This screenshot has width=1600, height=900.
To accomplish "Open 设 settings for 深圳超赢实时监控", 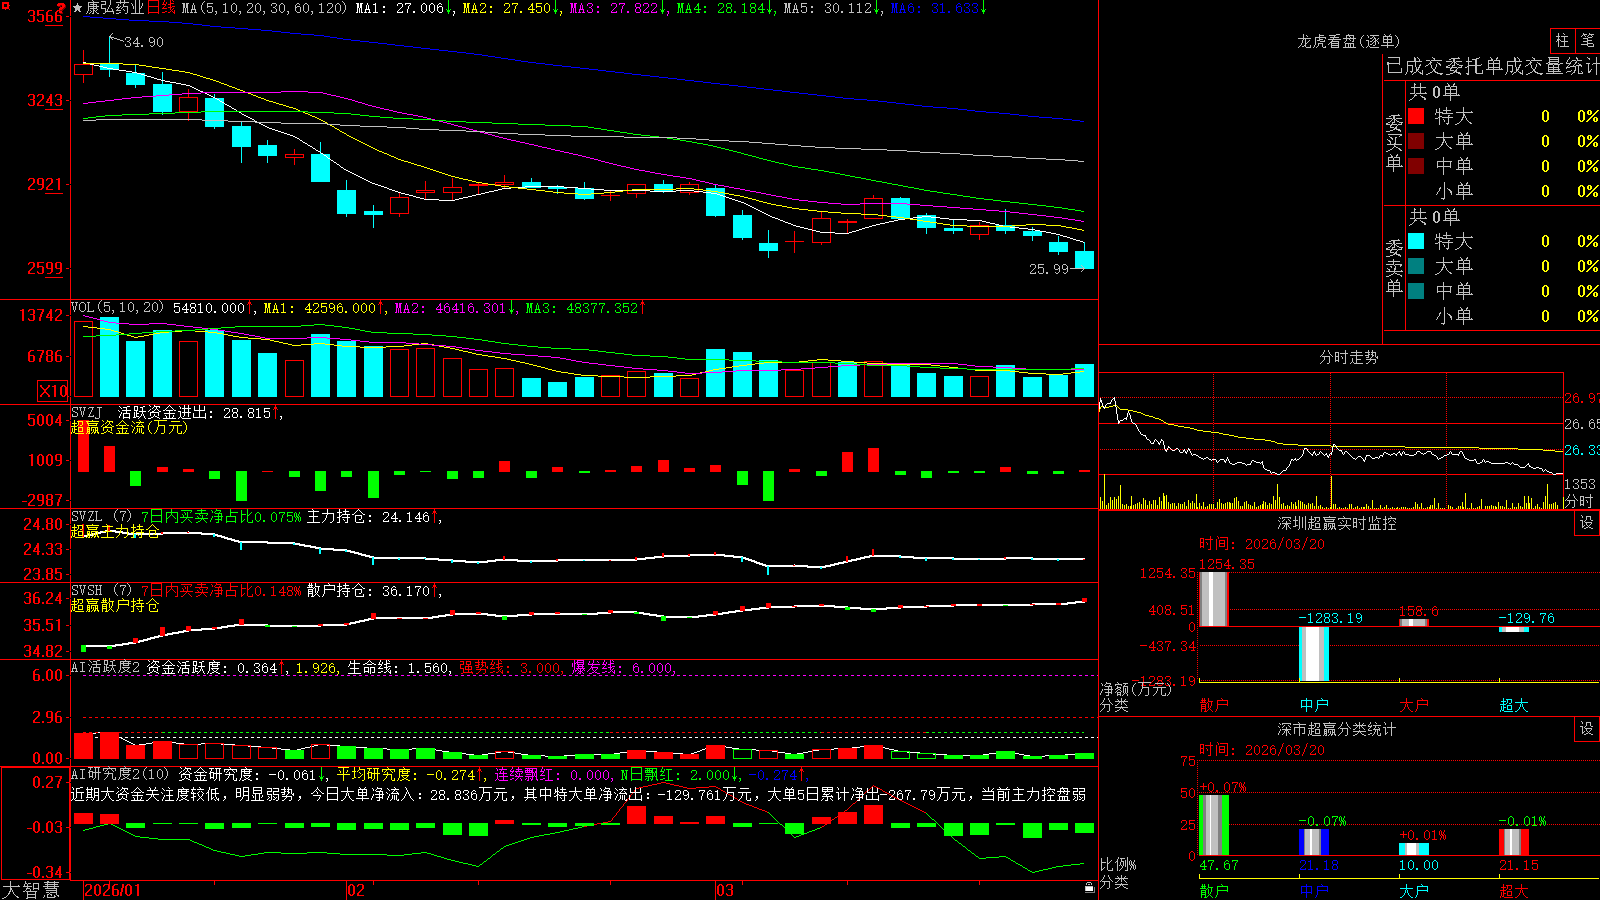I will pyautogui.click(x=1587, y=523).
